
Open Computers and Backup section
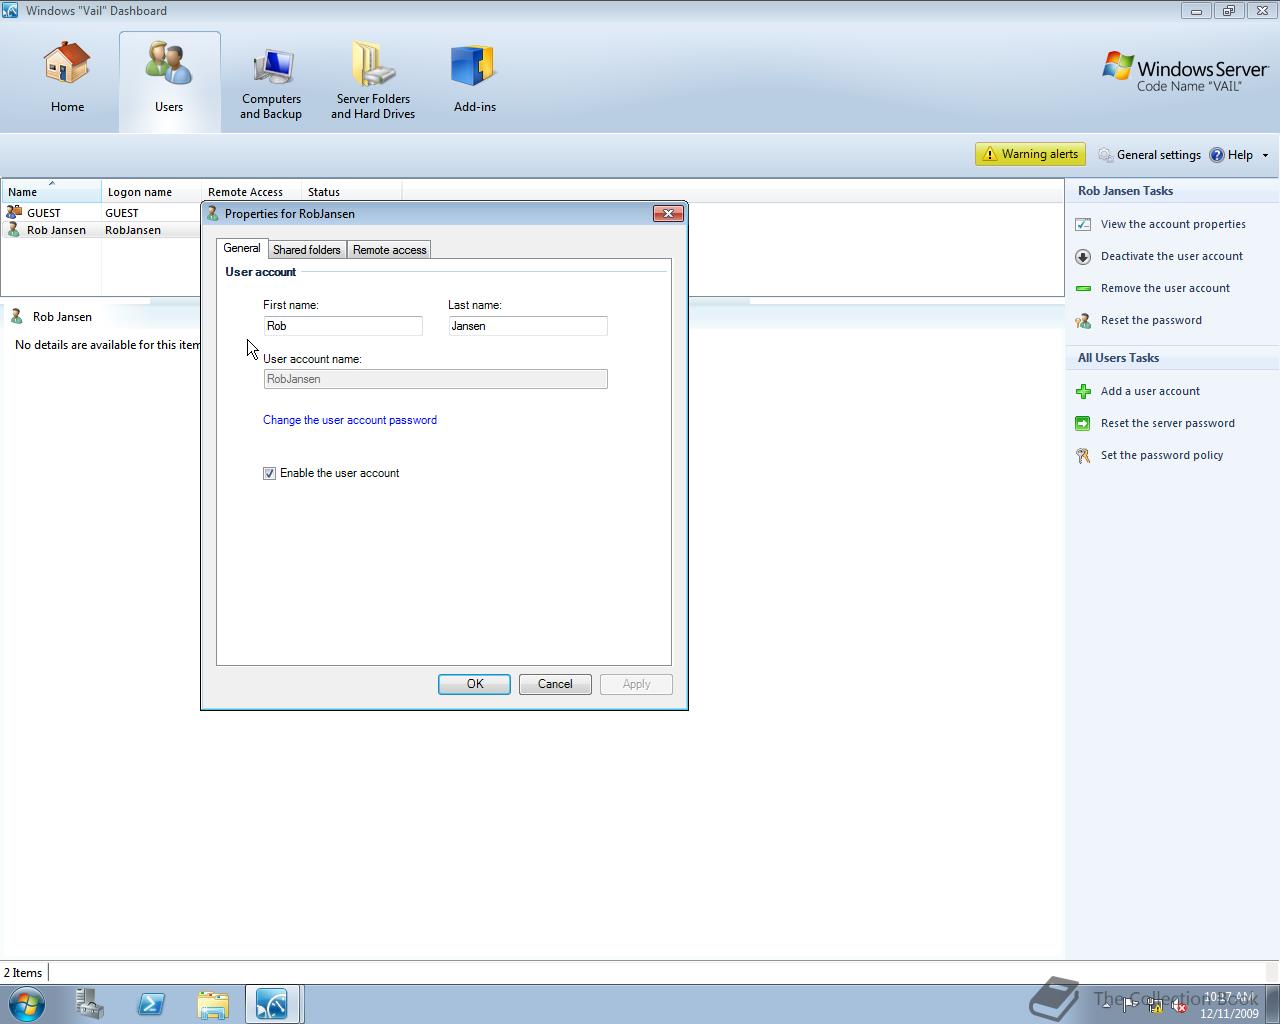(271, 82)
